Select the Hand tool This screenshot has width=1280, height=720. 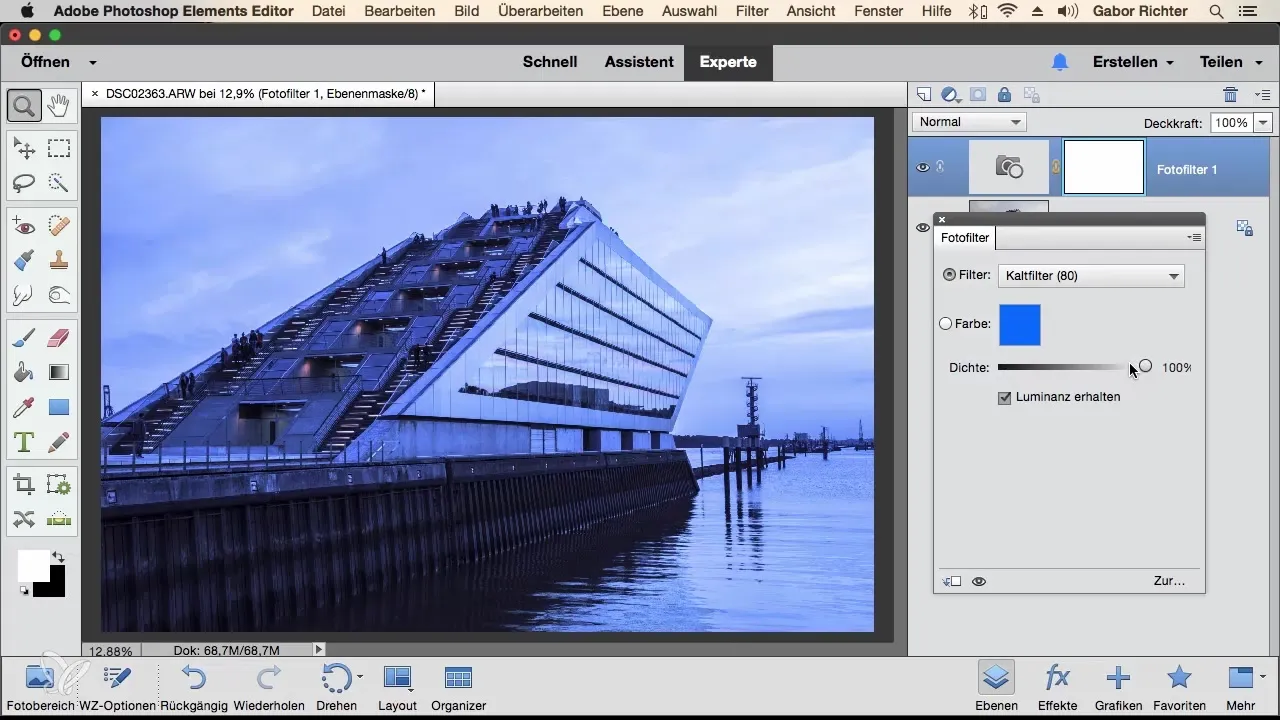point(58,105)
